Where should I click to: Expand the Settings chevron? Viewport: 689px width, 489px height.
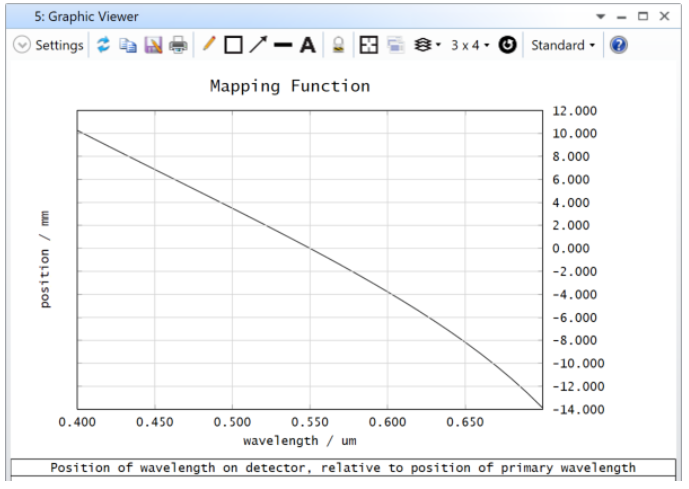coord(22,45)
